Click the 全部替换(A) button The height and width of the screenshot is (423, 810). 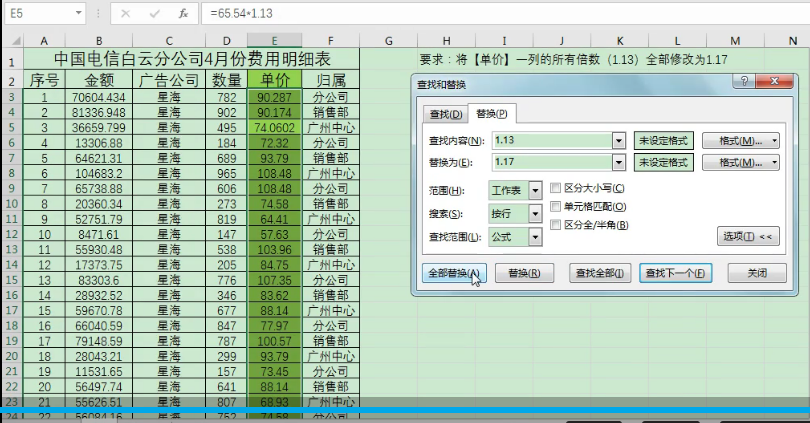click(x=454, y=273)
